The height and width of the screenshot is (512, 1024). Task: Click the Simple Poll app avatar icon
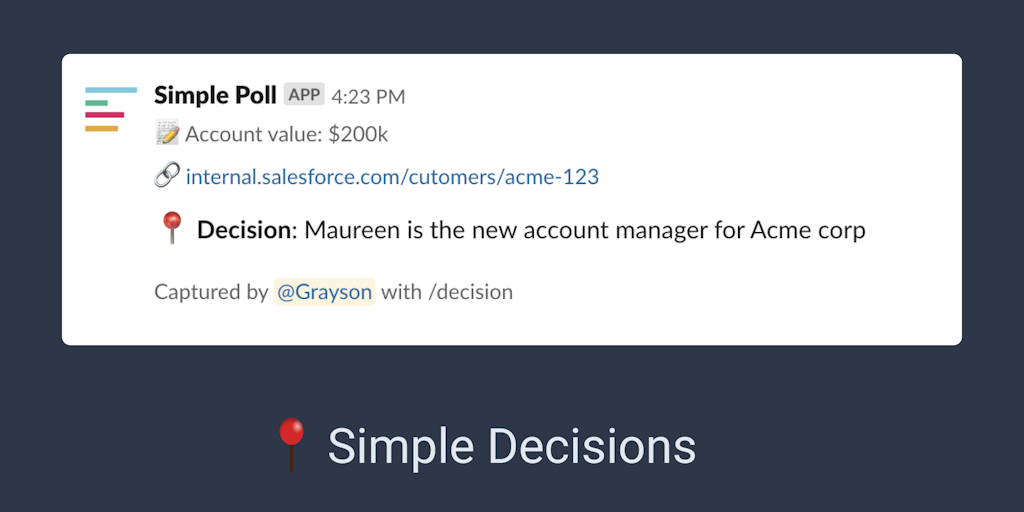pyautogui.click(x=110, y=109)
